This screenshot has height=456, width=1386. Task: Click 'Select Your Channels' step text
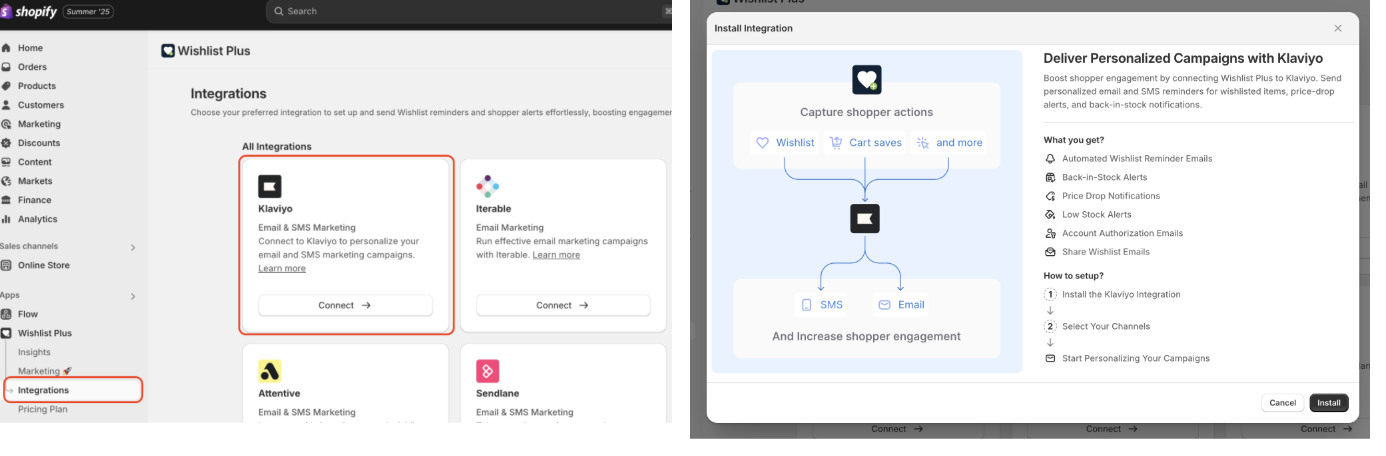click(x=1106, y=327)
